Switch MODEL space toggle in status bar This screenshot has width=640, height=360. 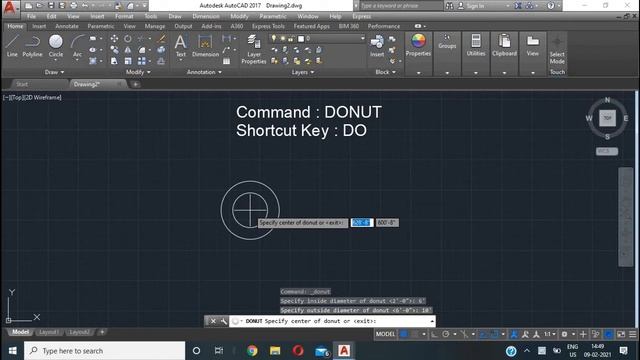pos(385,334)
